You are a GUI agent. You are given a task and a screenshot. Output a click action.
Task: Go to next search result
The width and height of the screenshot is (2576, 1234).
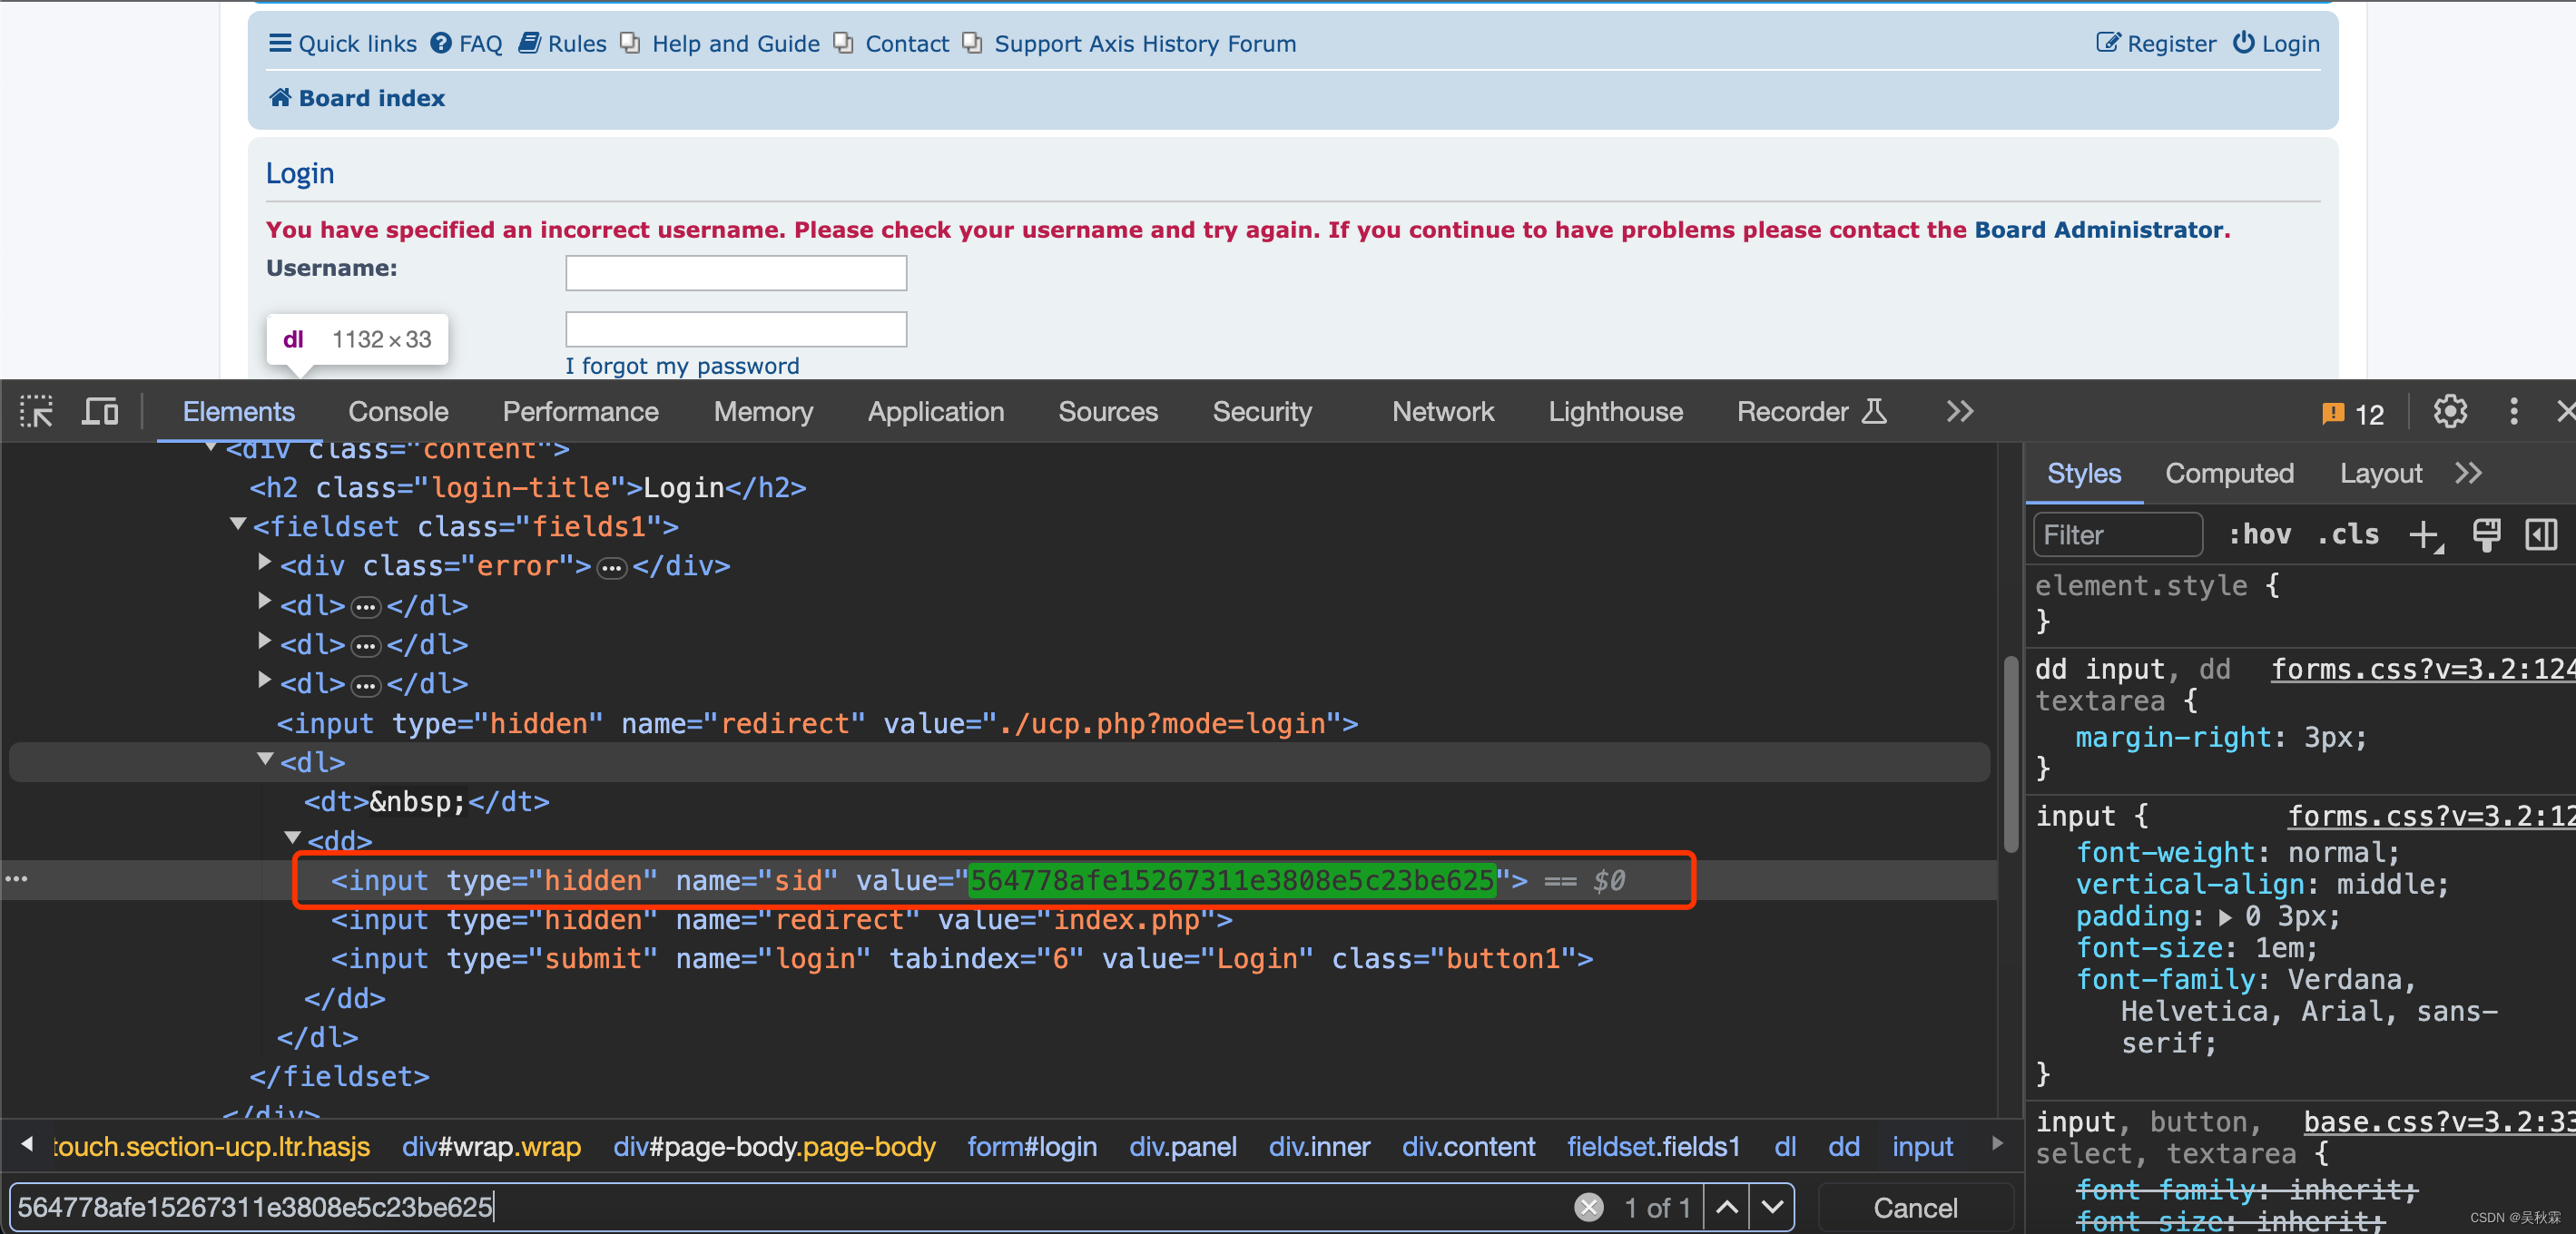tap(1772, 1208)
